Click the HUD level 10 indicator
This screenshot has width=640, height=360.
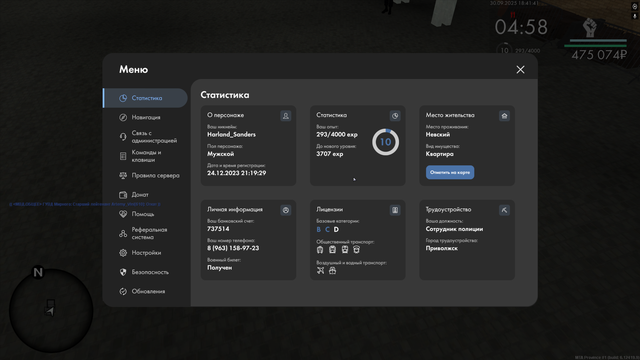click(505, 51)
